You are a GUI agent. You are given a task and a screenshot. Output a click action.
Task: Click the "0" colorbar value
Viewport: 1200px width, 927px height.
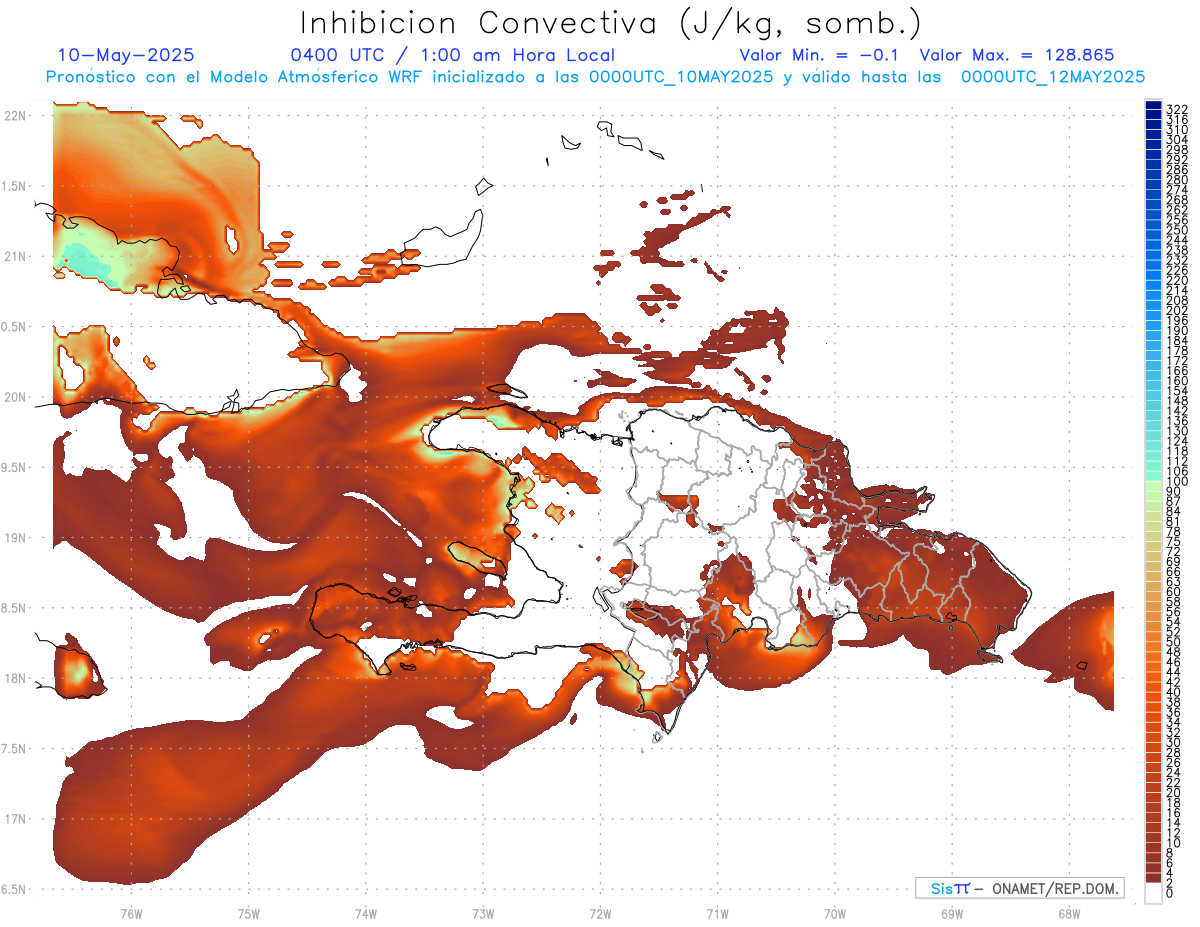click(1170, 894)
